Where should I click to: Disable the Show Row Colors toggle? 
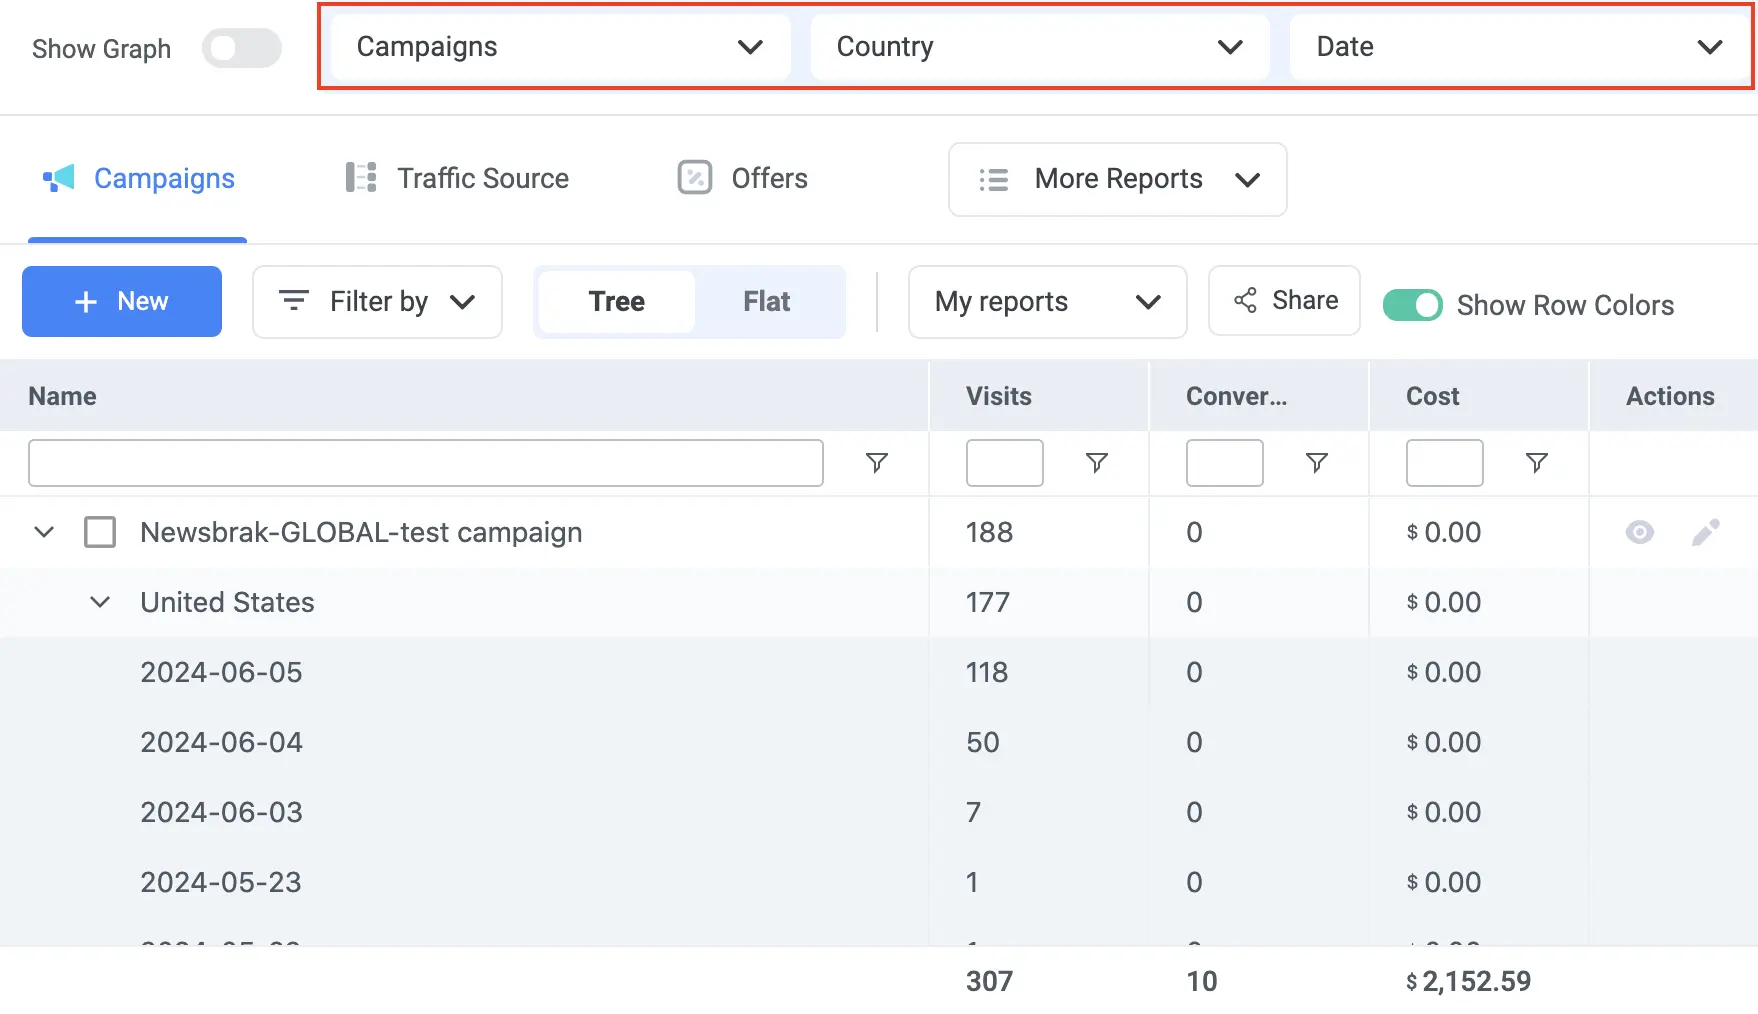coord(1412,305)
